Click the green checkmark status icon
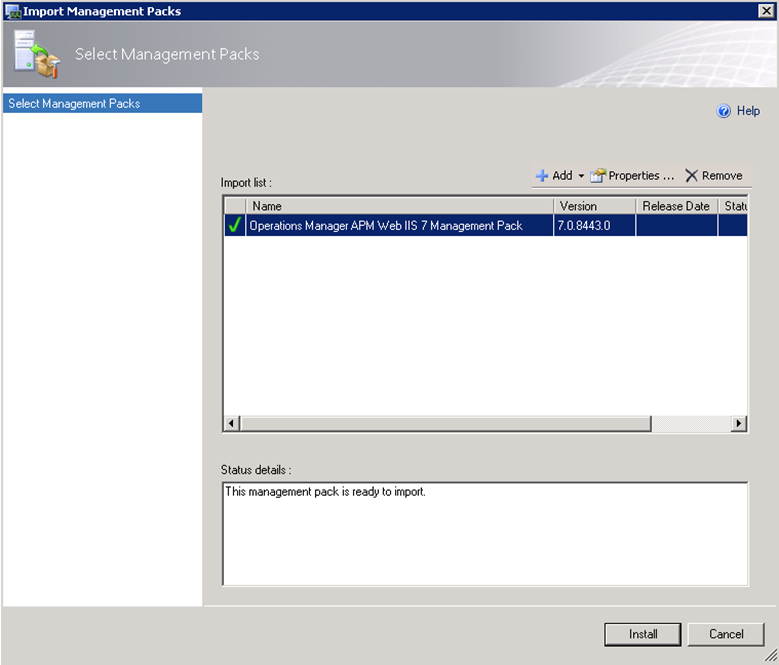 234,225
